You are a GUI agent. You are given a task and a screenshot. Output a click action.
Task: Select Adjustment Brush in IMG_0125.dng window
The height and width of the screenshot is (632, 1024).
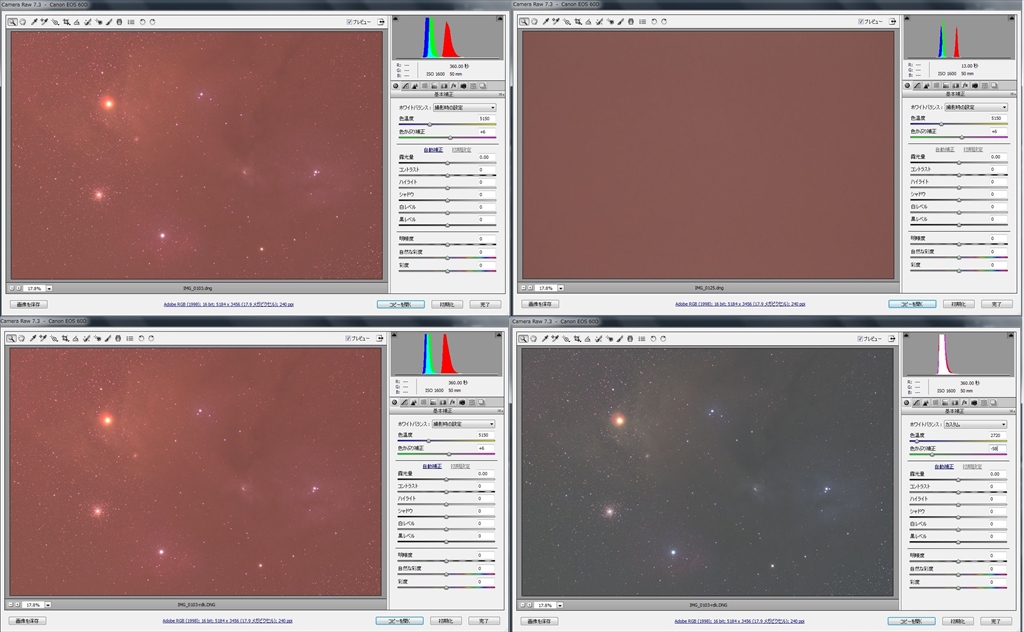coord(620,22)
